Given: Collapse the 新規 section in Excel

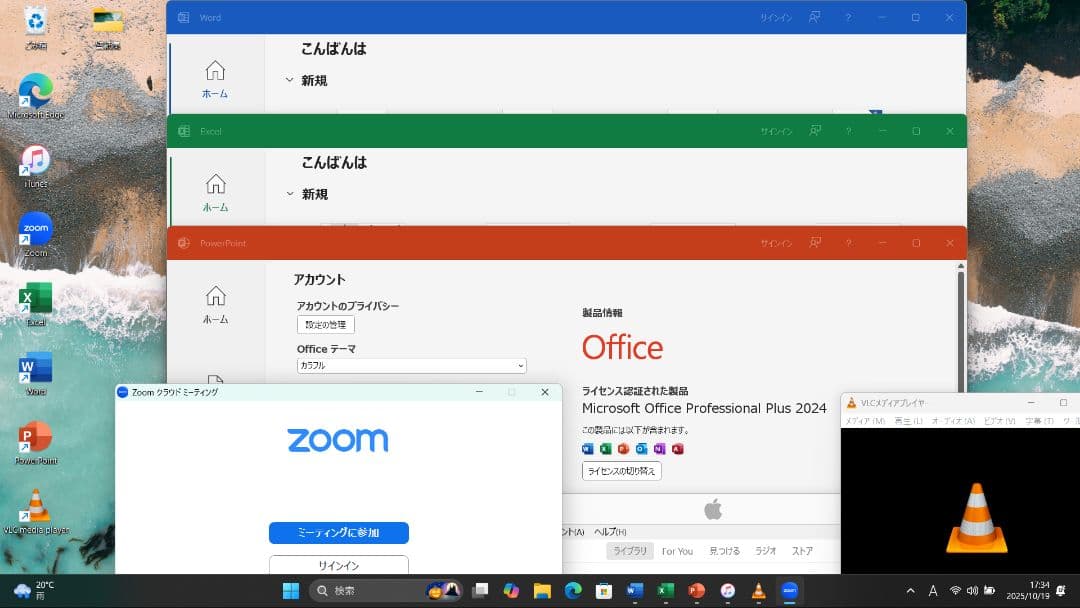Looking at the screenshot, I should (x=290, y=194).
